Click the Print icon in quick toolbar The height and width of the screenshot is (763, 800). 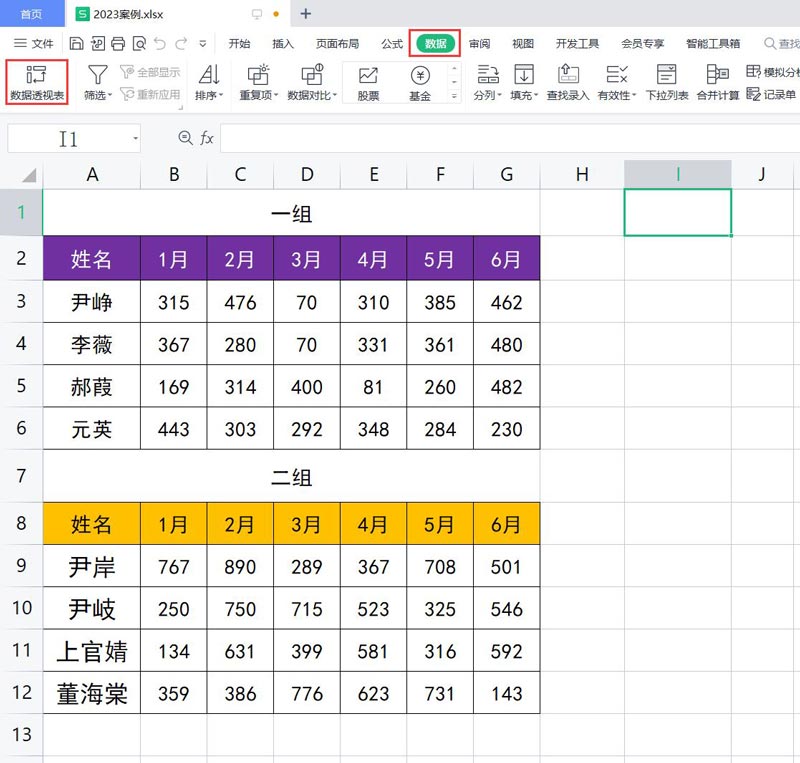tap(118, 44)
